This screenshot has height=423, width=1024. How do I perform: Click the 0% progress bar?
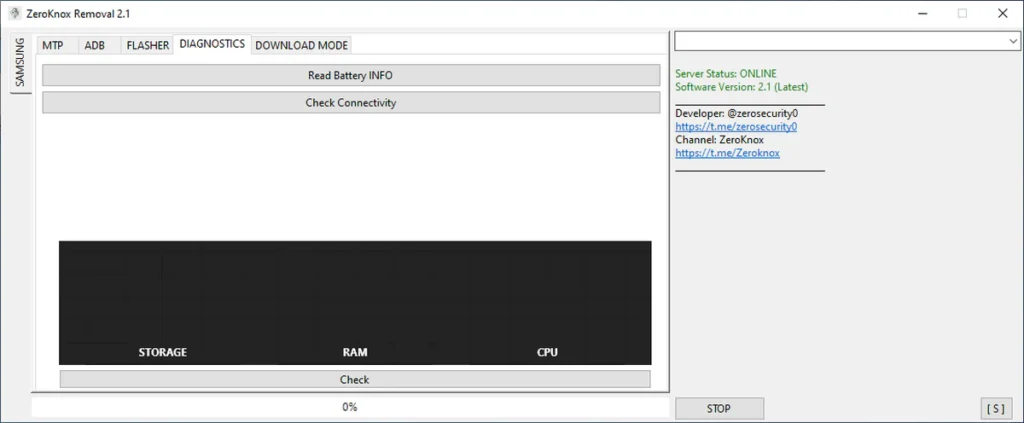click(x=350, y=407)
